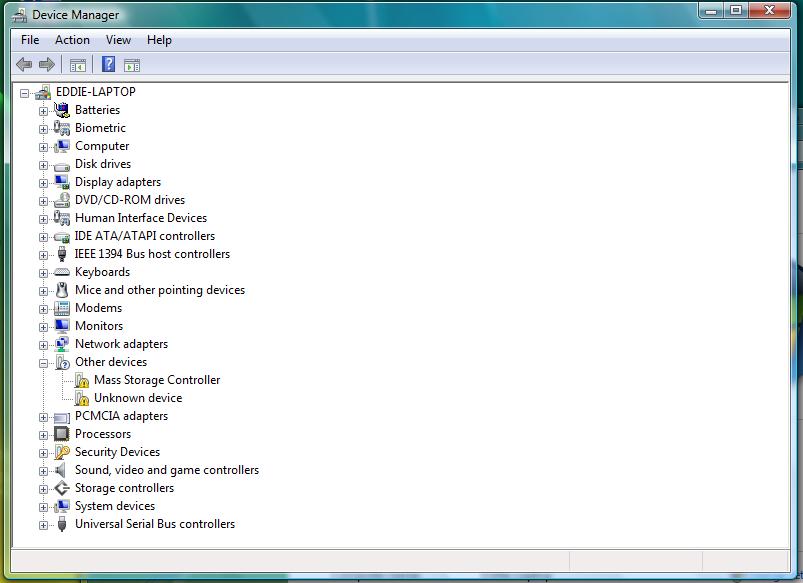Click the Sound, video and game controllers speaker icon
Screen dimensions: 803x583
pos(61,470)
